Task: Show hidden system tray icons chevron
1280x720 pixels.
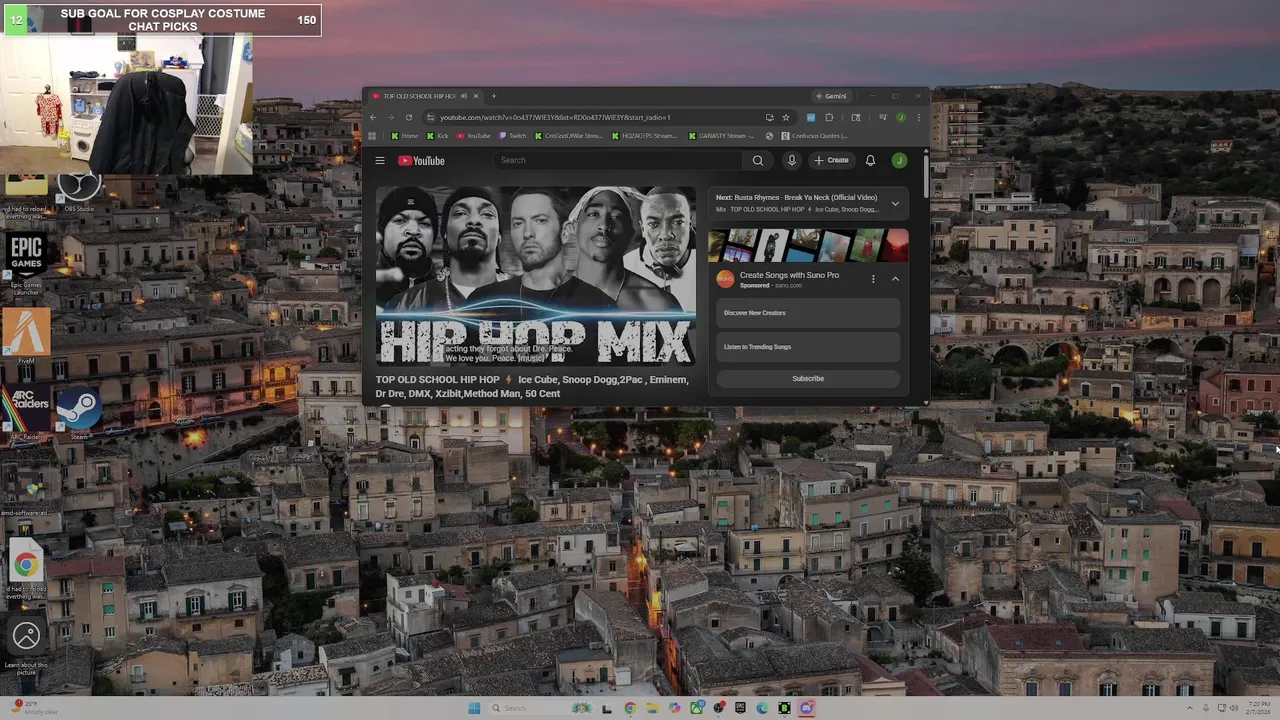Action: (x=1189, y=708)
